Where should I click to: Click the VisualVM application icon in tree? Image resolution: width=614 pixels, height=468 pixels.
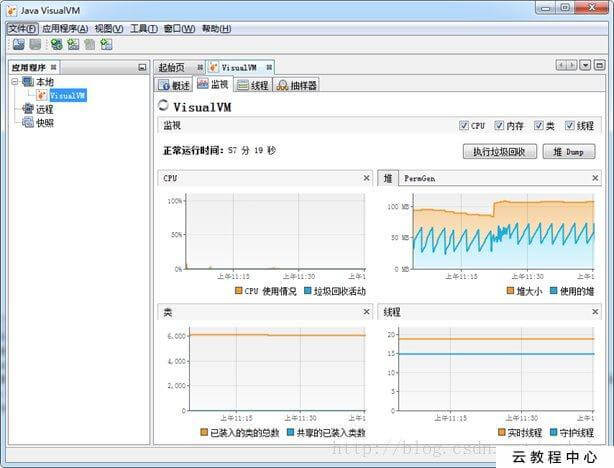[42, 95]
